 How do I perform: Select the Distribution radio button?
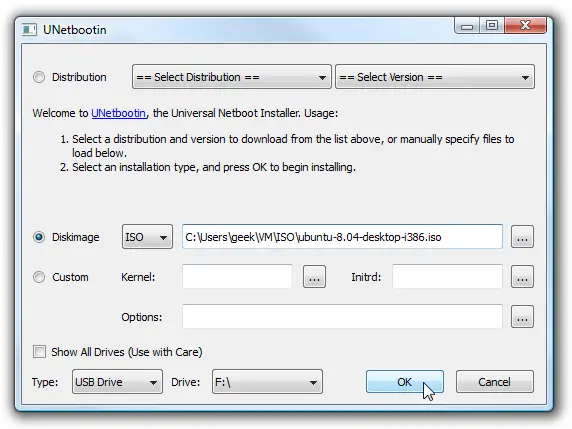[39, 77]
